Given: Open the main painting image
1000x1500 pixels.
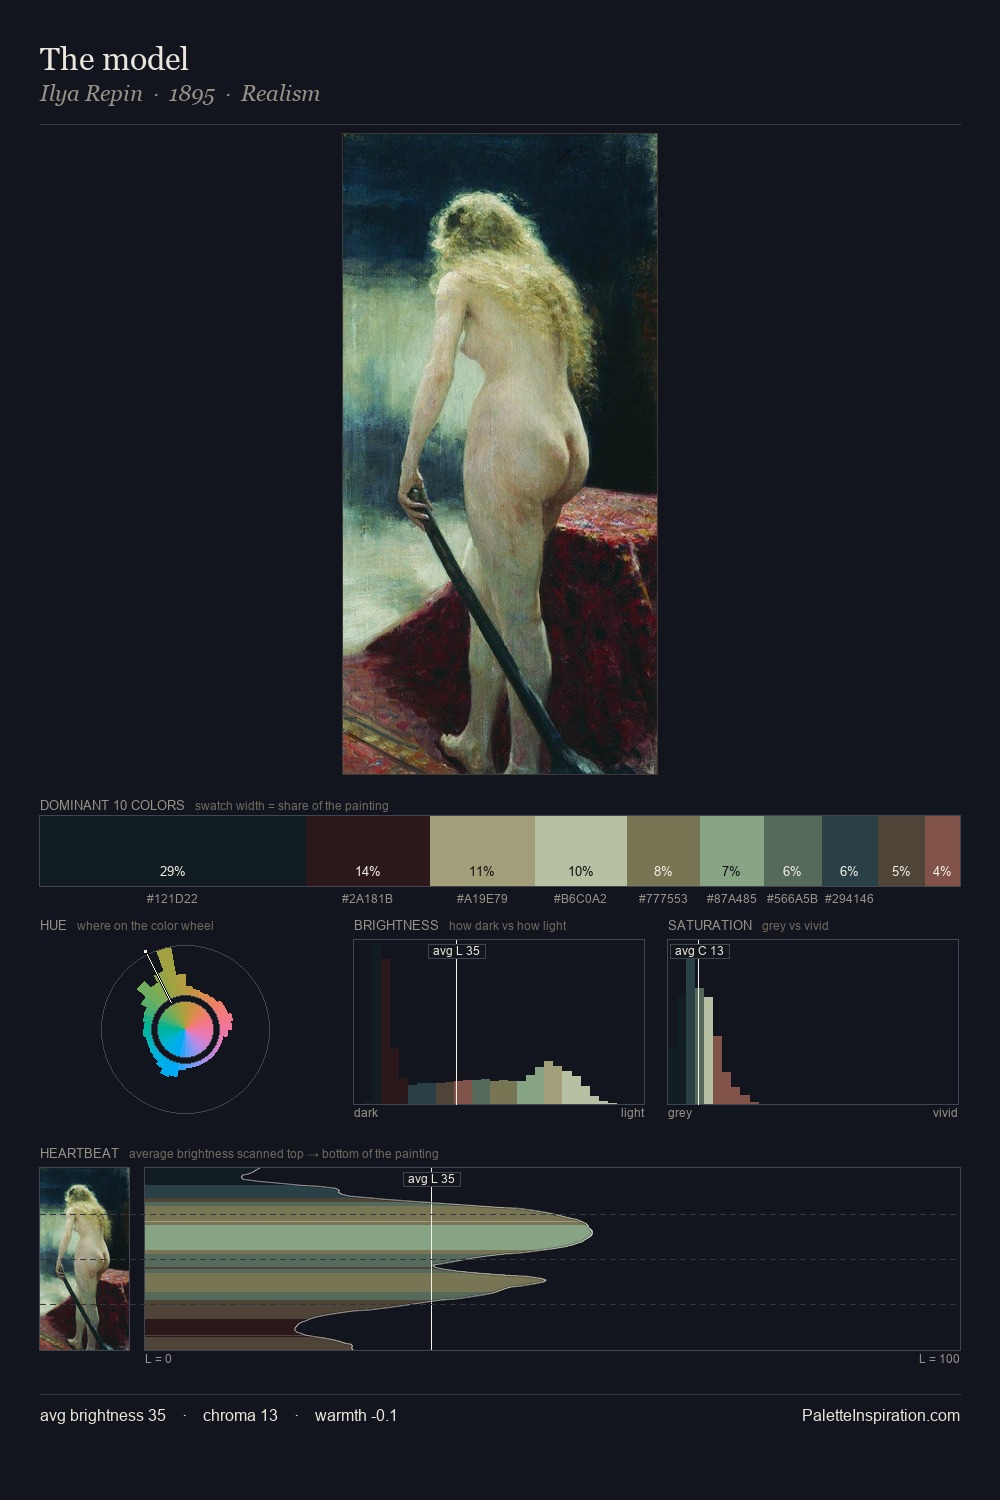Looking at the screenshot, I should (x=500, y=454).
